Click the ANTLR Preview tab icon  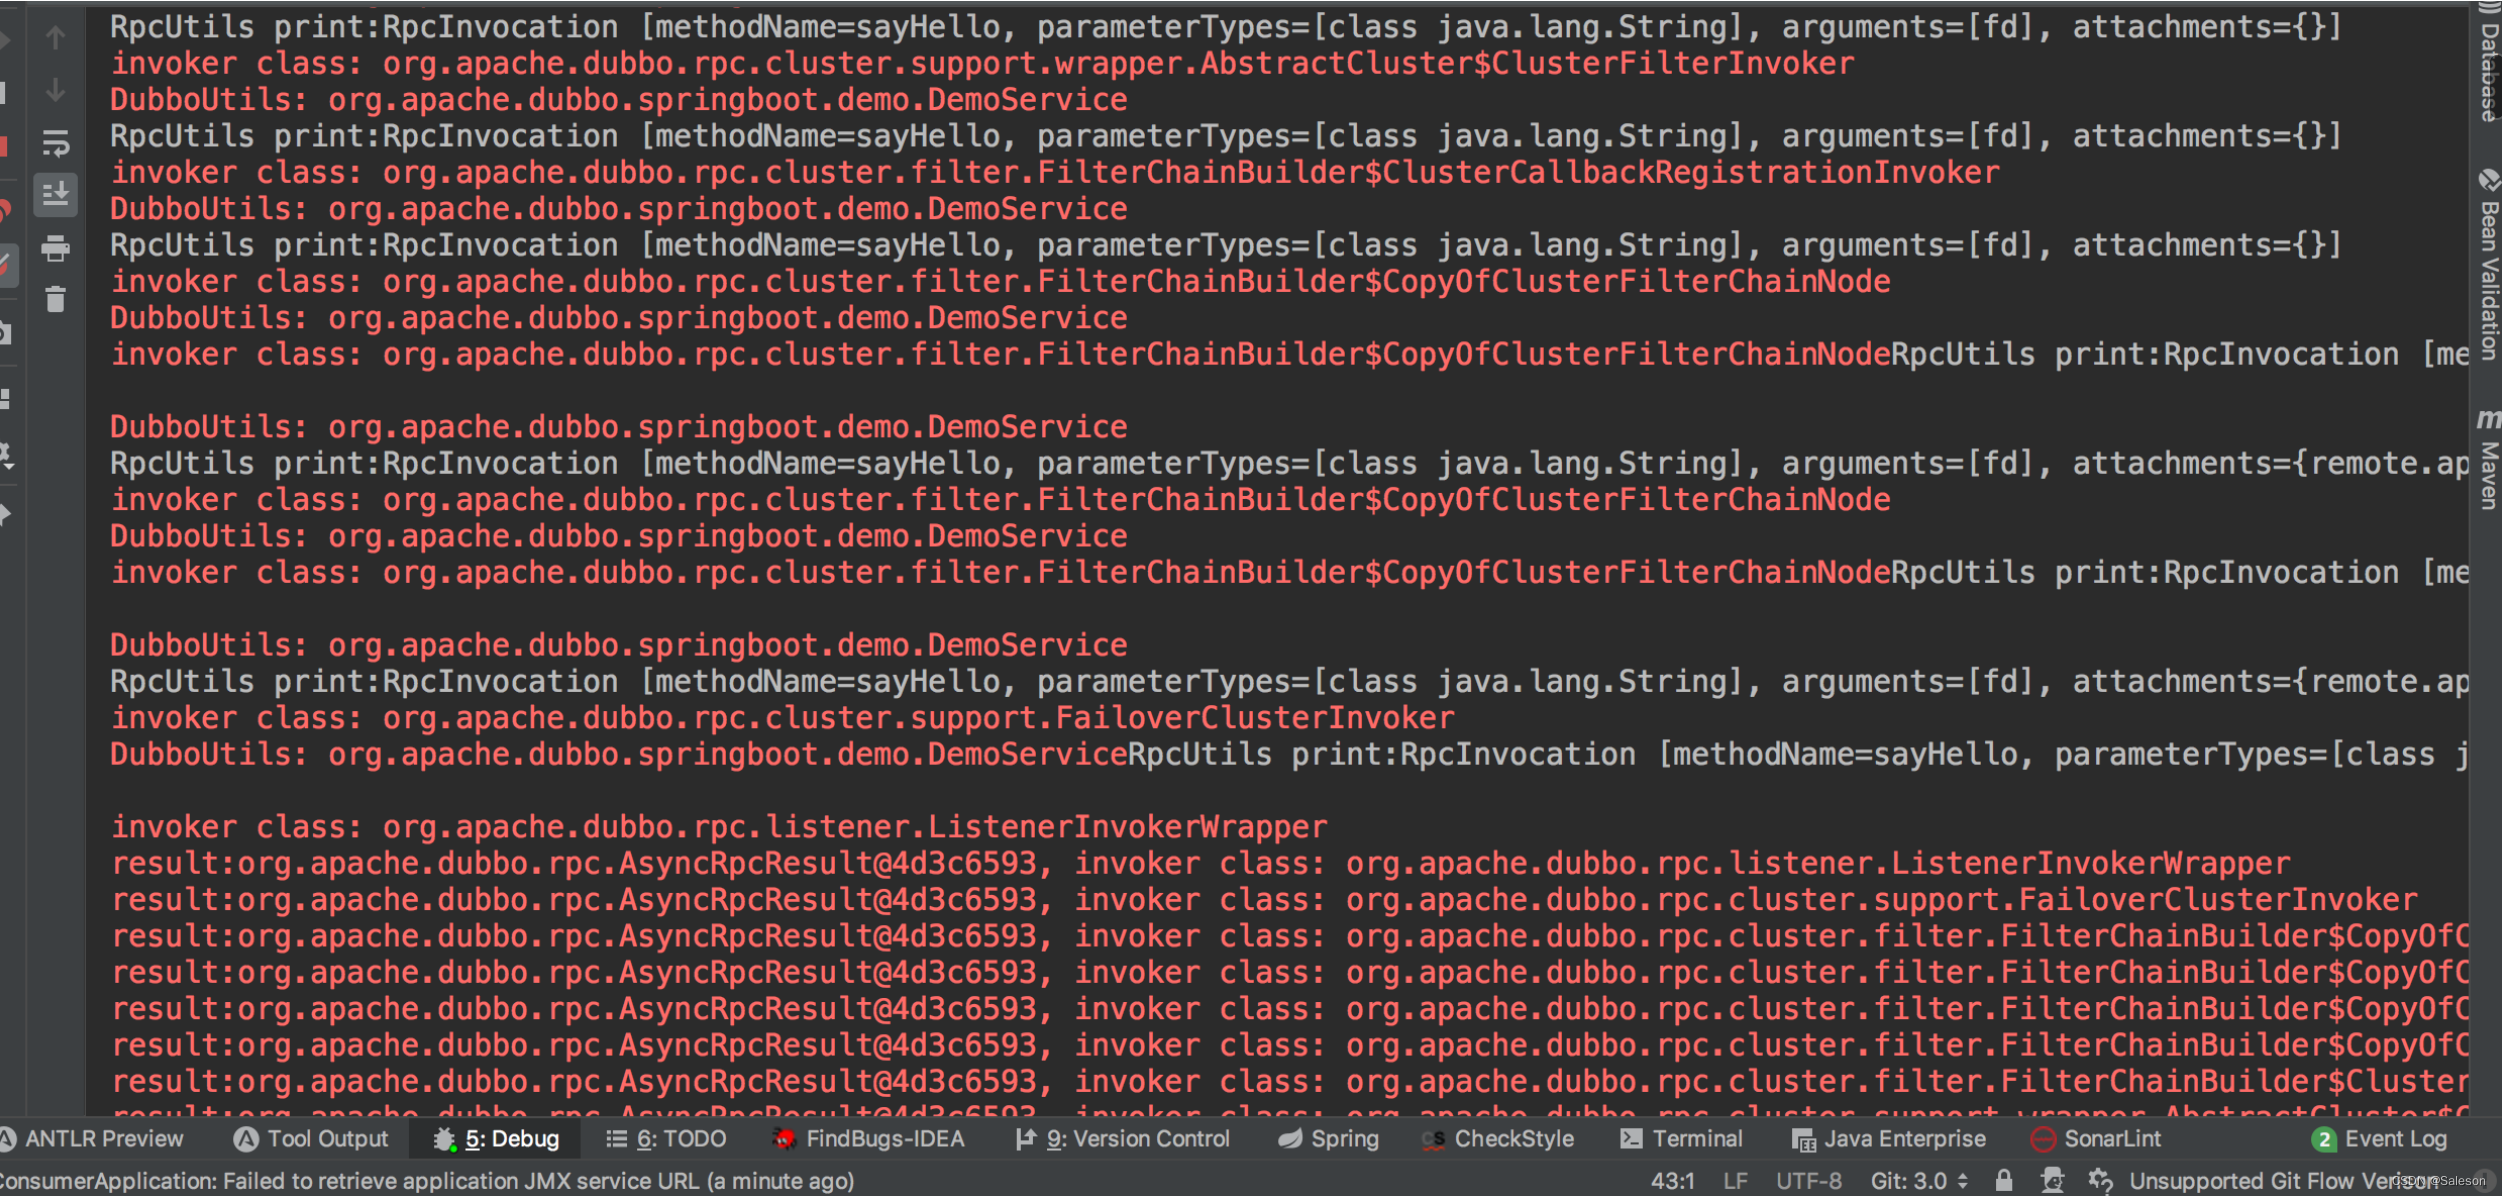7,1138
